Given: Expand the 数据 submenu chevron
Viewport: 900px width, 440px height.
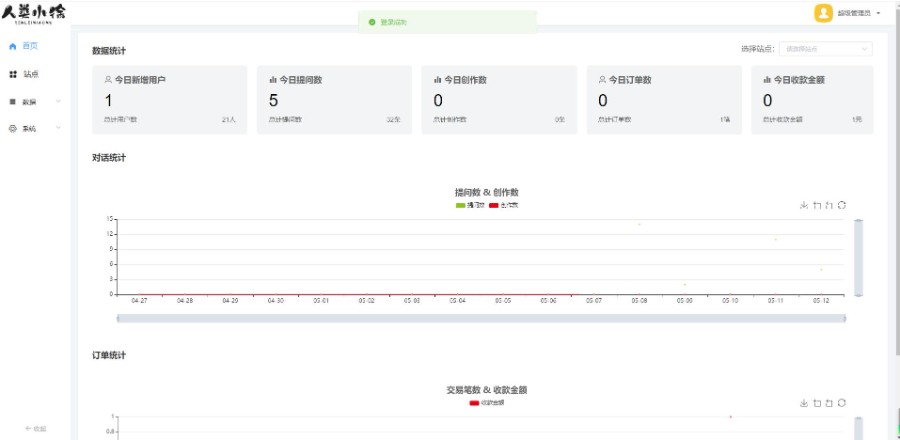Looking at the screenshot, I should [58, 102].
